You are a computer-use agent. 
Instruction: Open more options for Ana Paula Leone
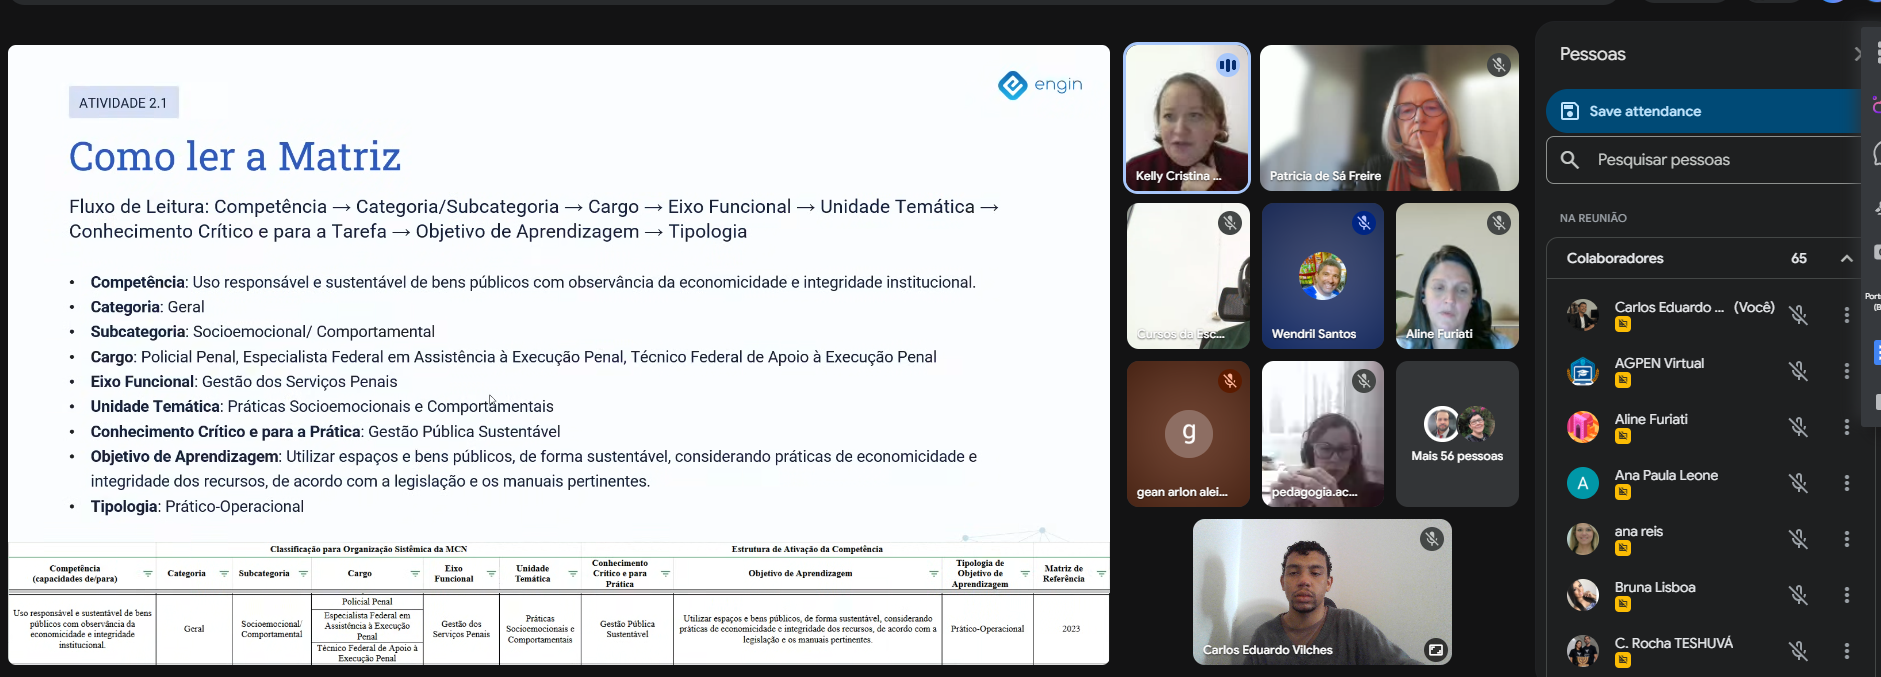(x=1846, y=483)
